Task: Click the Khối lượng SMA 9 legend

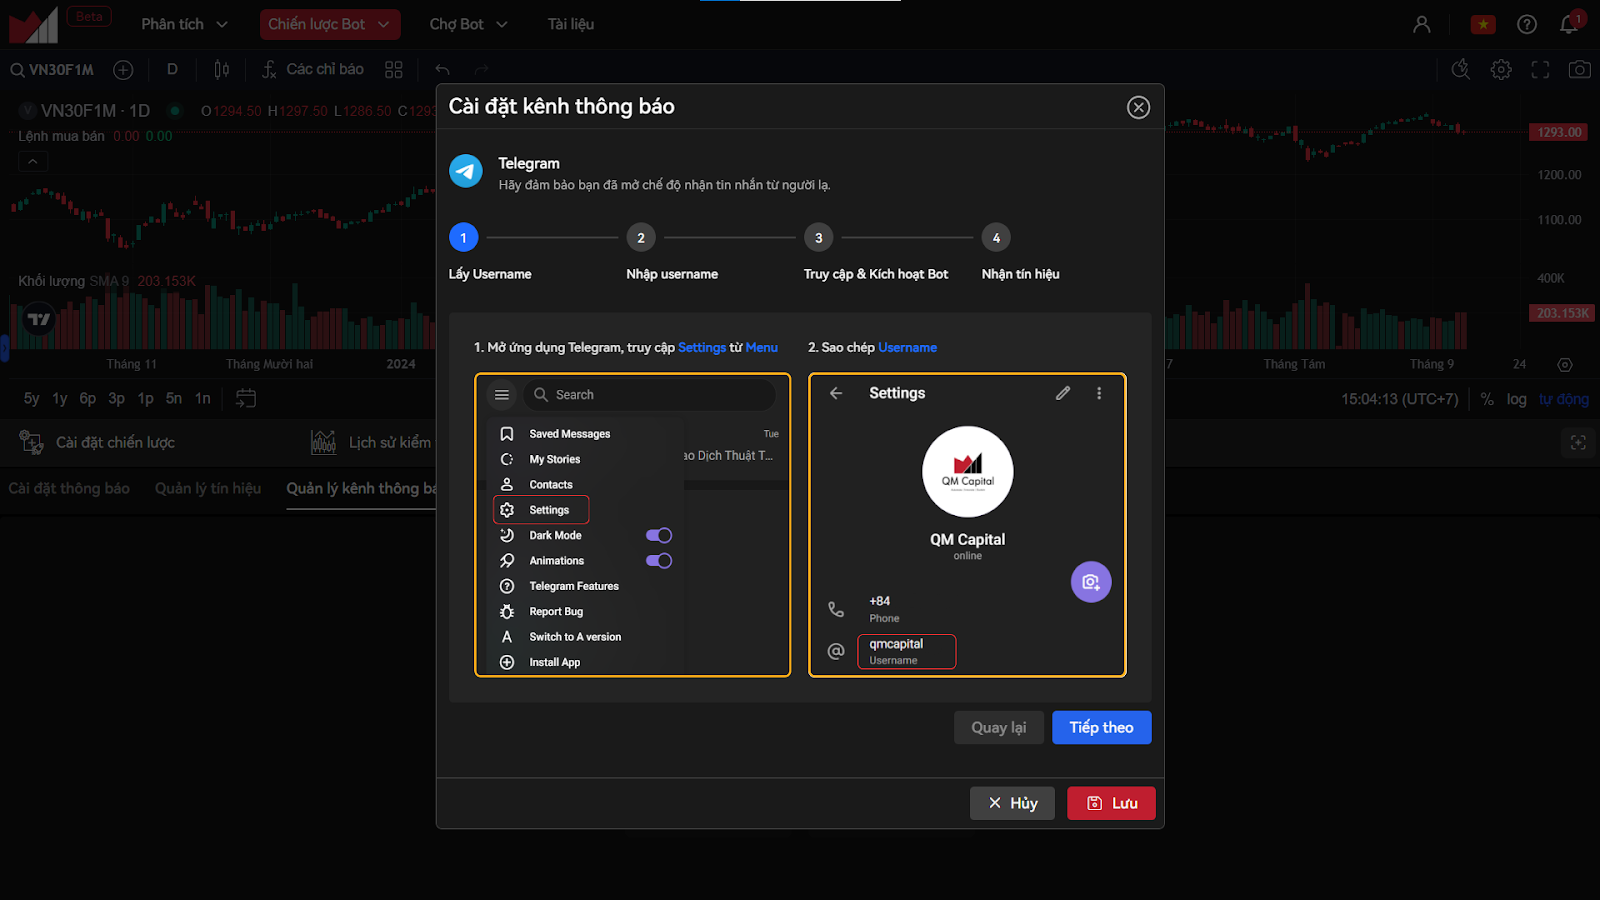Action: point(74,281)
